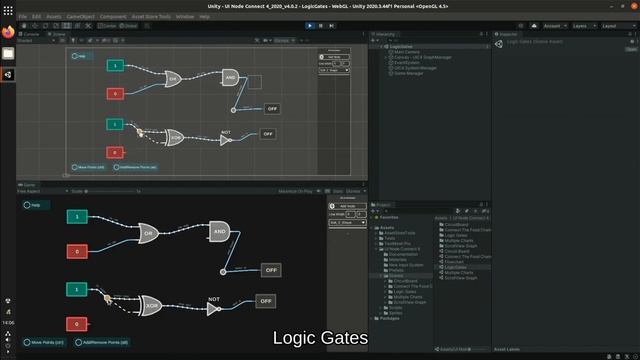Toggle Move Points option in Game view
640x360 pixels.
point(43,342)
